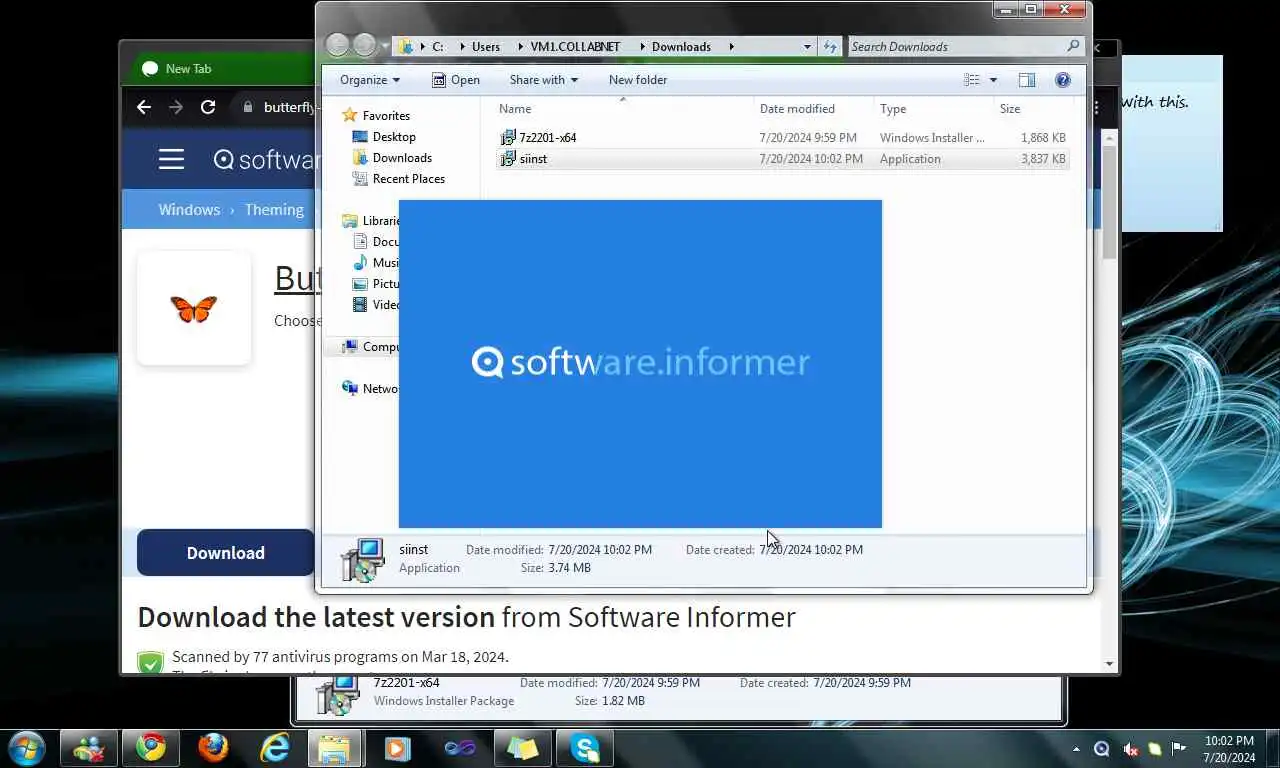Click '3,837 KB' size of siinst

[1043, 158]
